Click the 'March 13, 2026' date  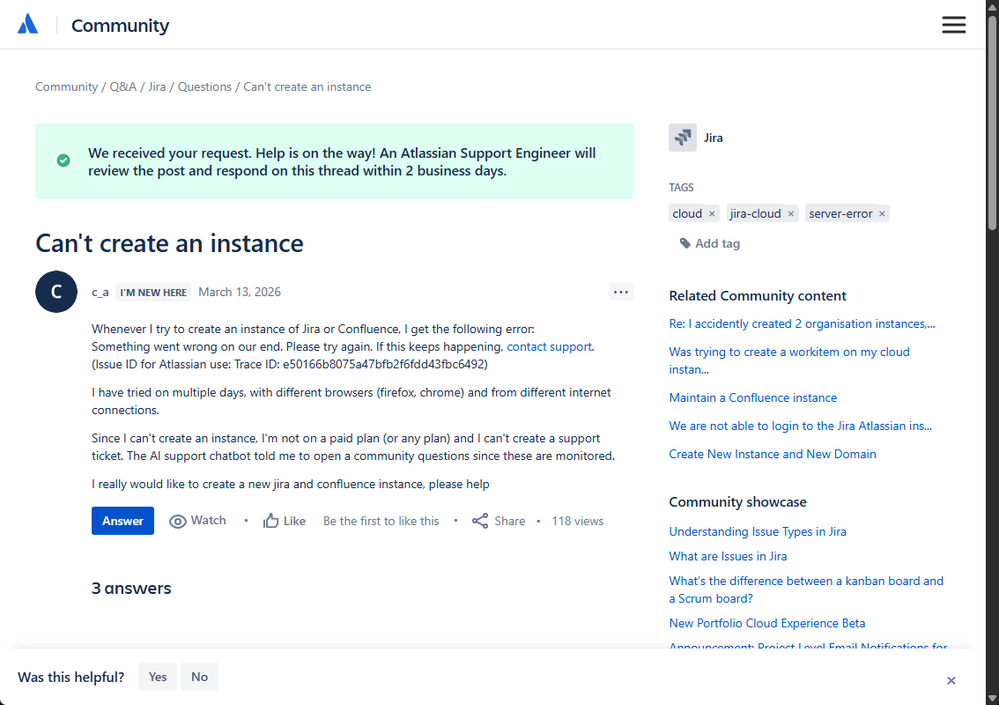coord(240,292)
